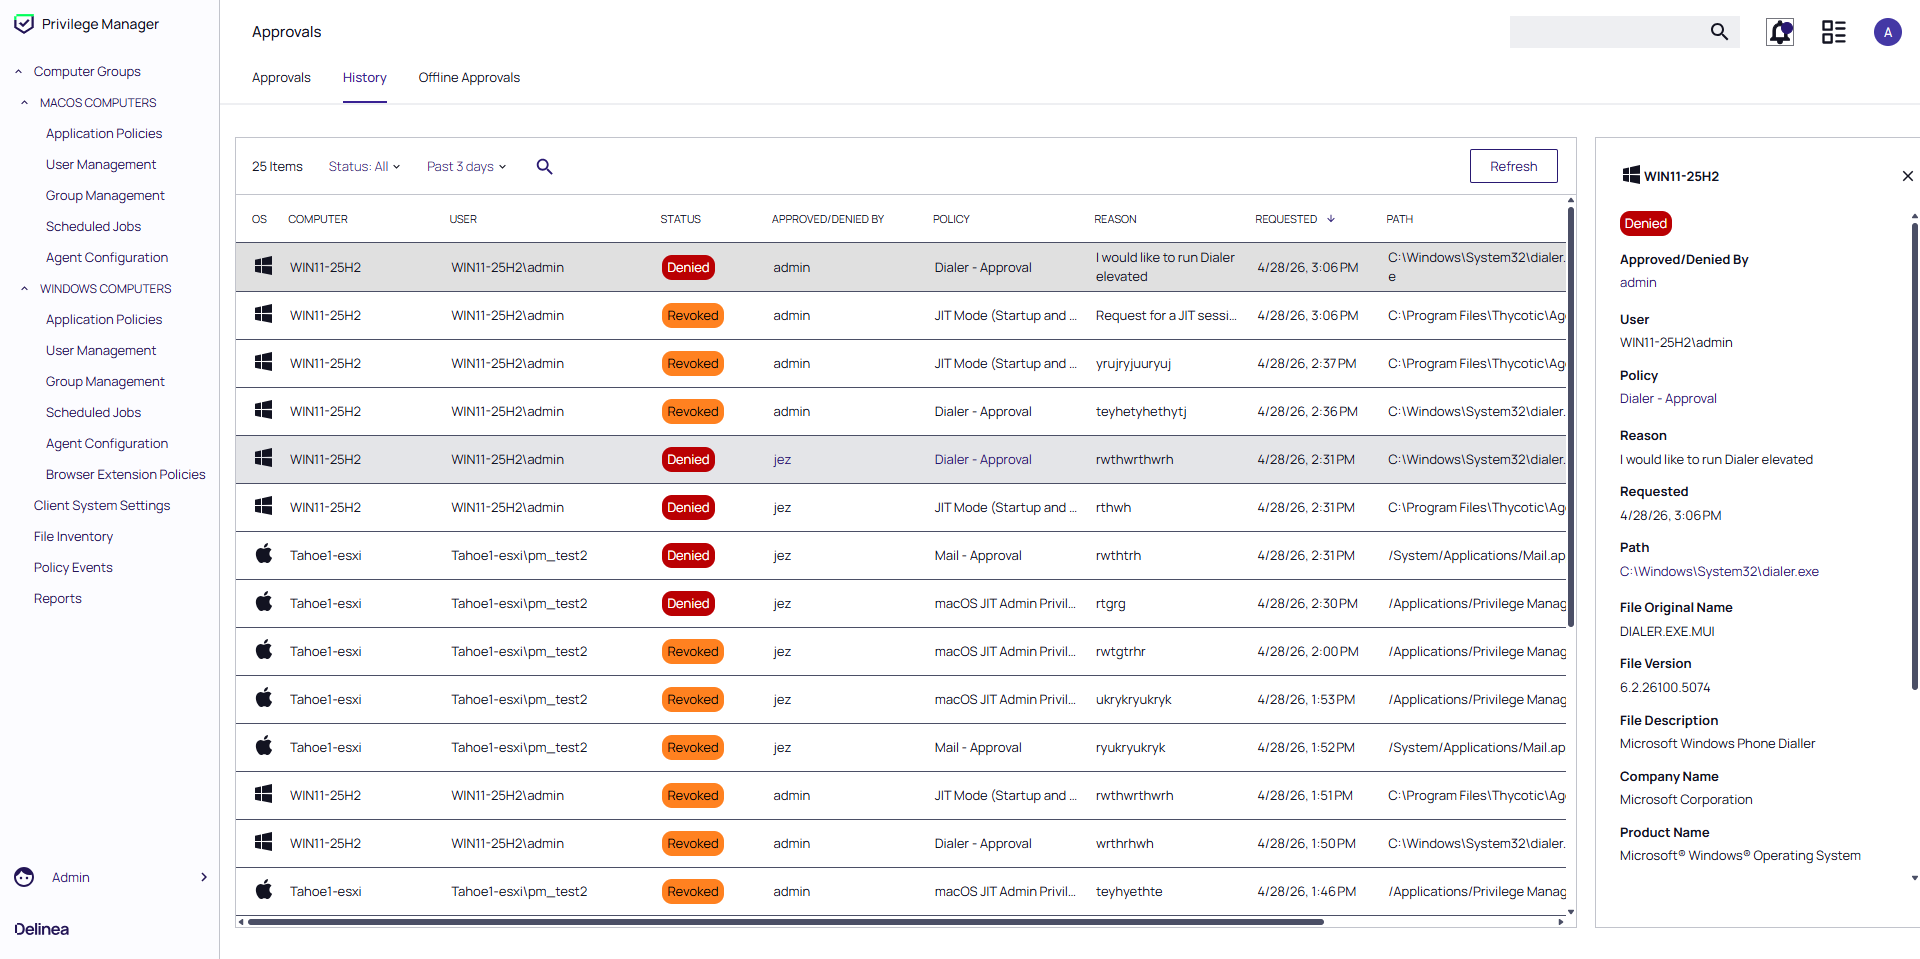Click the 'Request for a JIT sessi...' reason cell
The image size is (1920, 959).
coord(1166,316)
